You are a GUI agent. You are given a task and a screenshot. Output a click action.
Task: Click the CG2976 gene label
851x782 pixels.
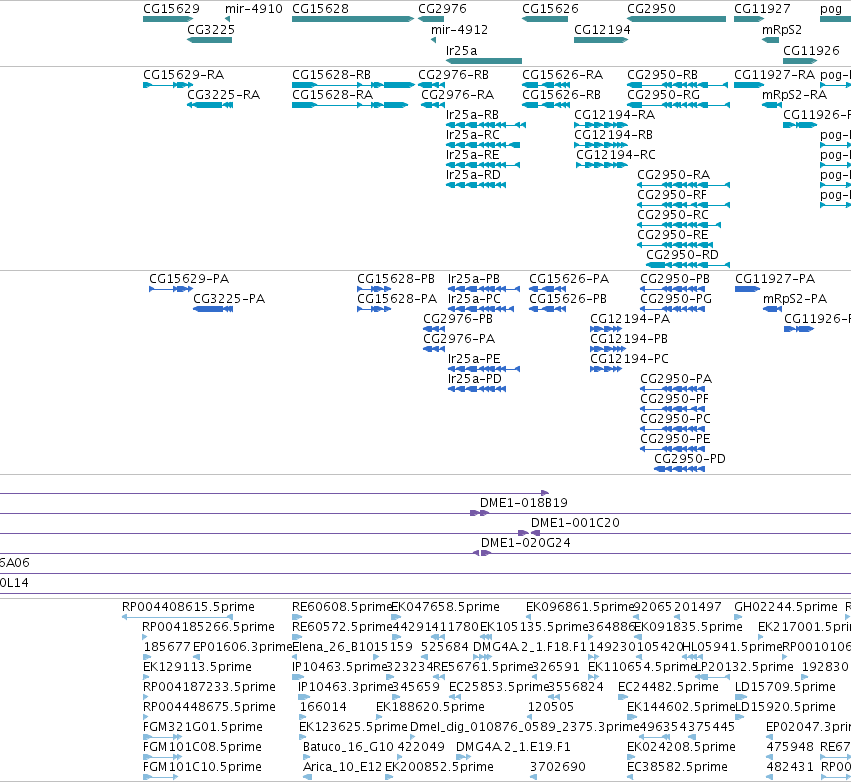click(x=442, y=9)
